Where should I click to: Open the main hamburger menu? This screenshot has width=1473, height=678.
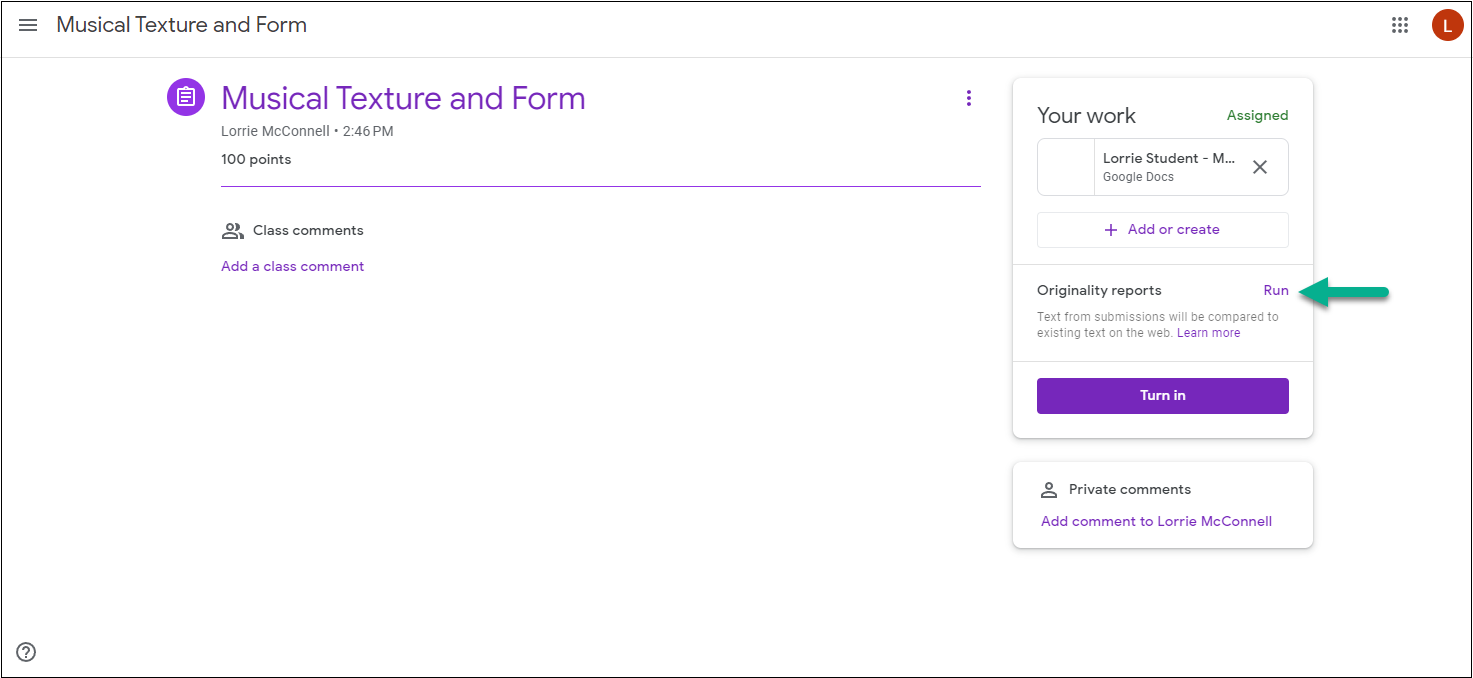[x=28, y=25]
